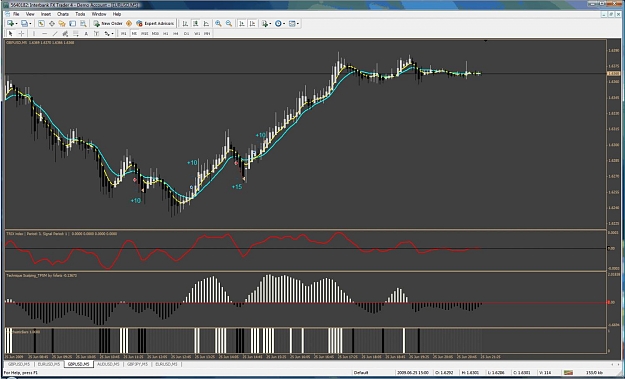
Task: Launch MetaEditor from the toolbar
Action: coord(129,24)
